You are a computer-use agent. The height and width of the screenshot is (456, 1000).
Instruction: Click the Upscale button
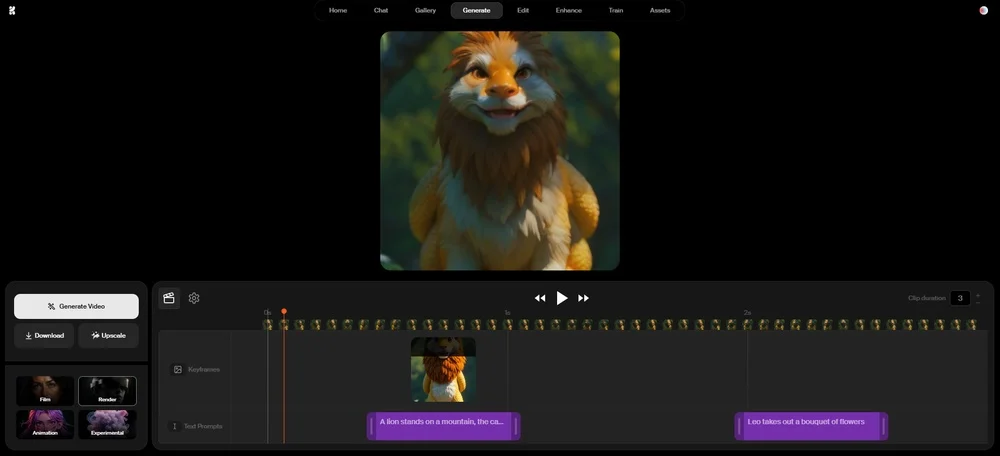point(108,336)
